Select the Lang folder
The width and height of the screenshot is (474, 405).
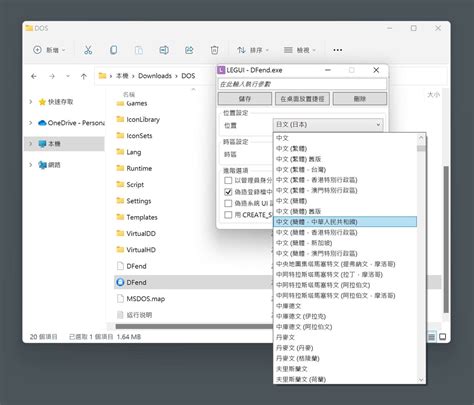[x=129, y=152]
